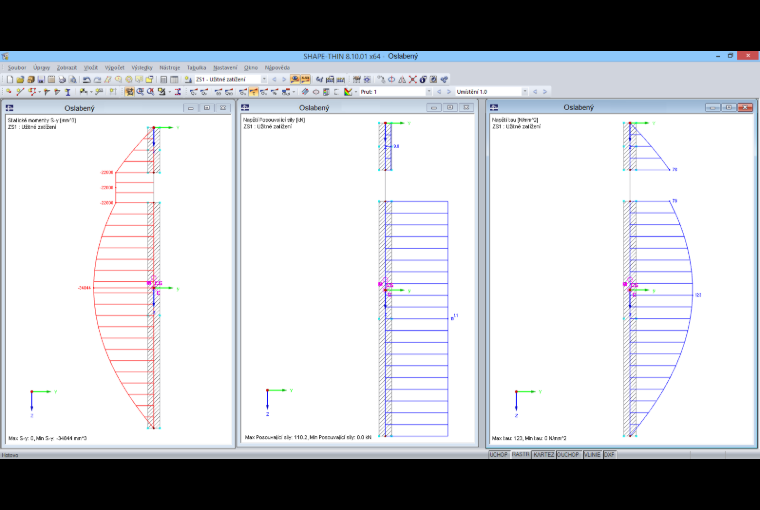
Task: Select next location arrow beside Umístění 1.0
Action: click(x=545, y=92)
